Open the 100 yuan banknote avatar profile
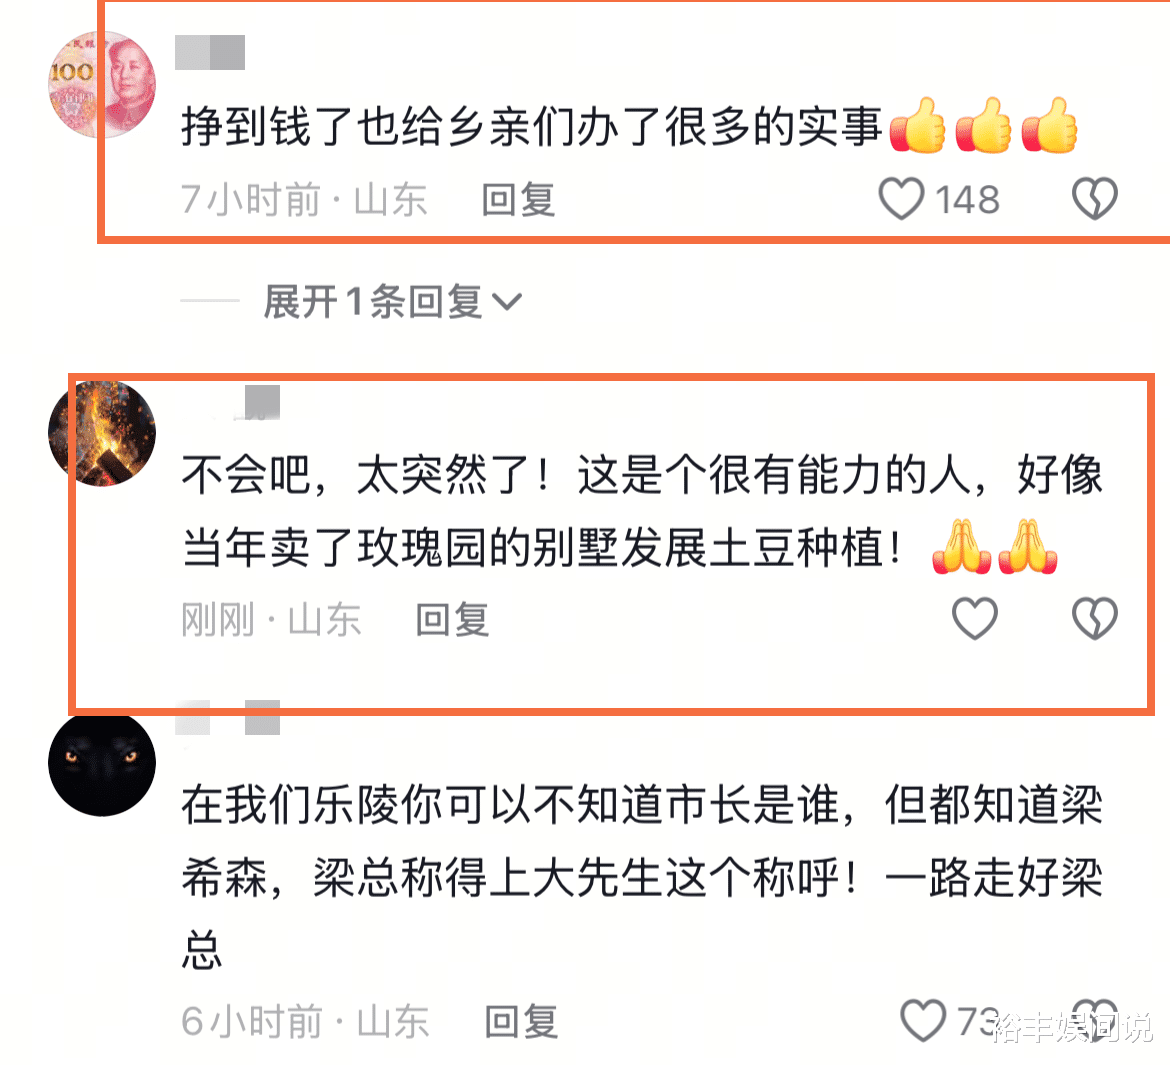 point(102,84)
